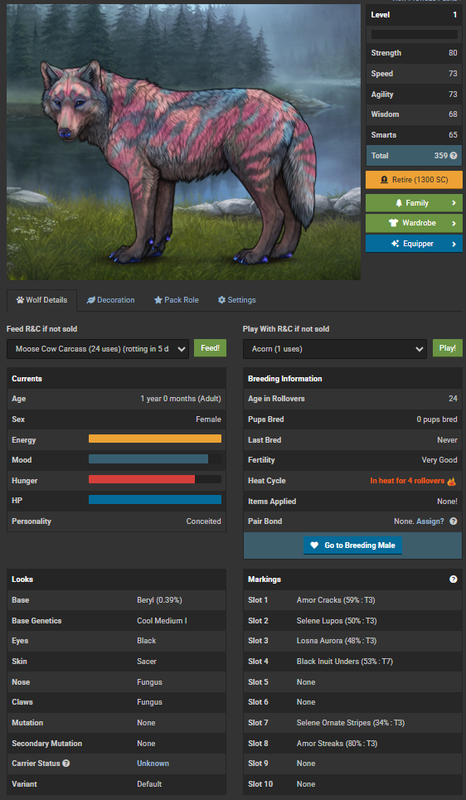This screenshot has width=466, height=800.
Task: Expand the Equipper menu arrow
Action: (453, 244)
